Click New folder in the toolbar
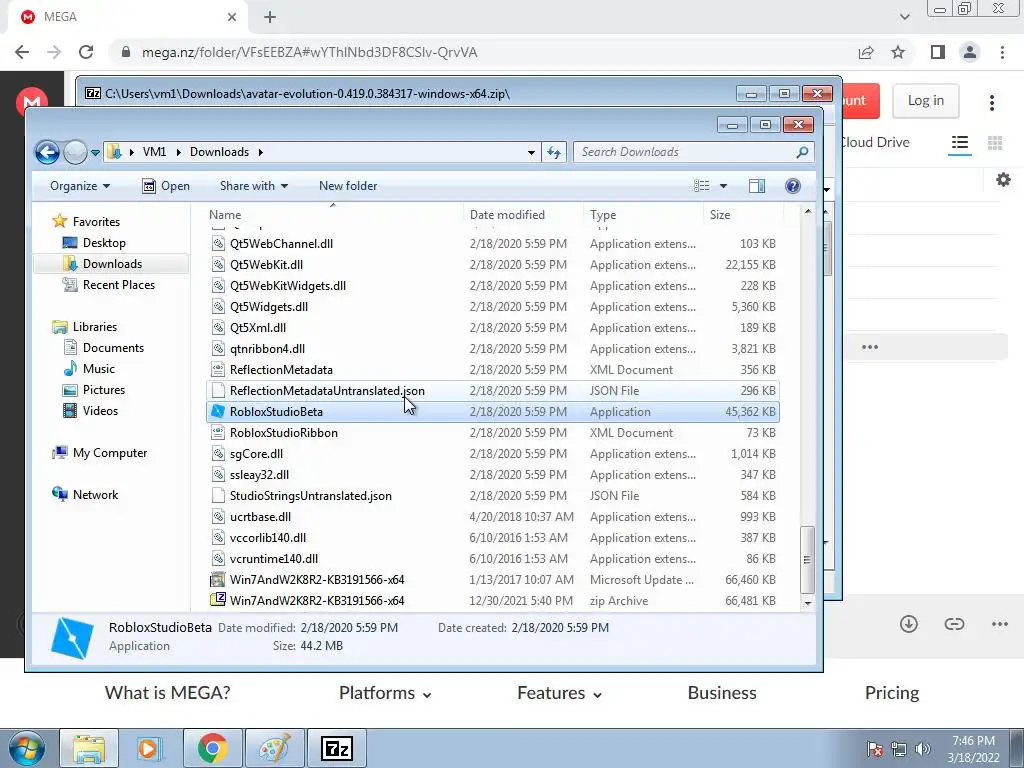Screen dimensions: 1024x768 click(x=348, y=186)
